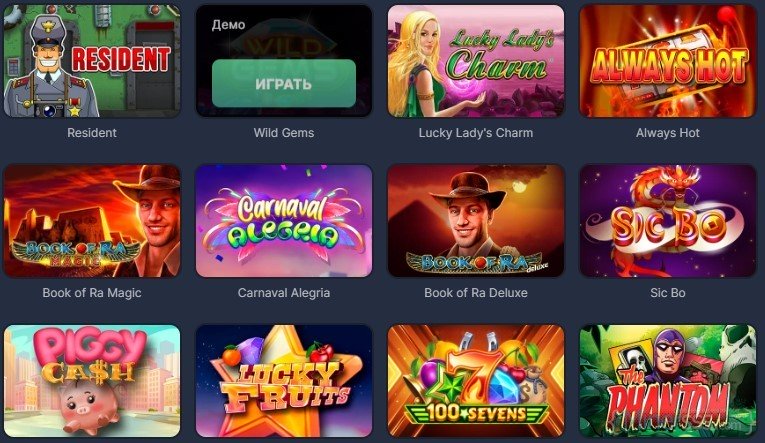
Task: Click the Always Hot caption text
Action: [668, 133]
